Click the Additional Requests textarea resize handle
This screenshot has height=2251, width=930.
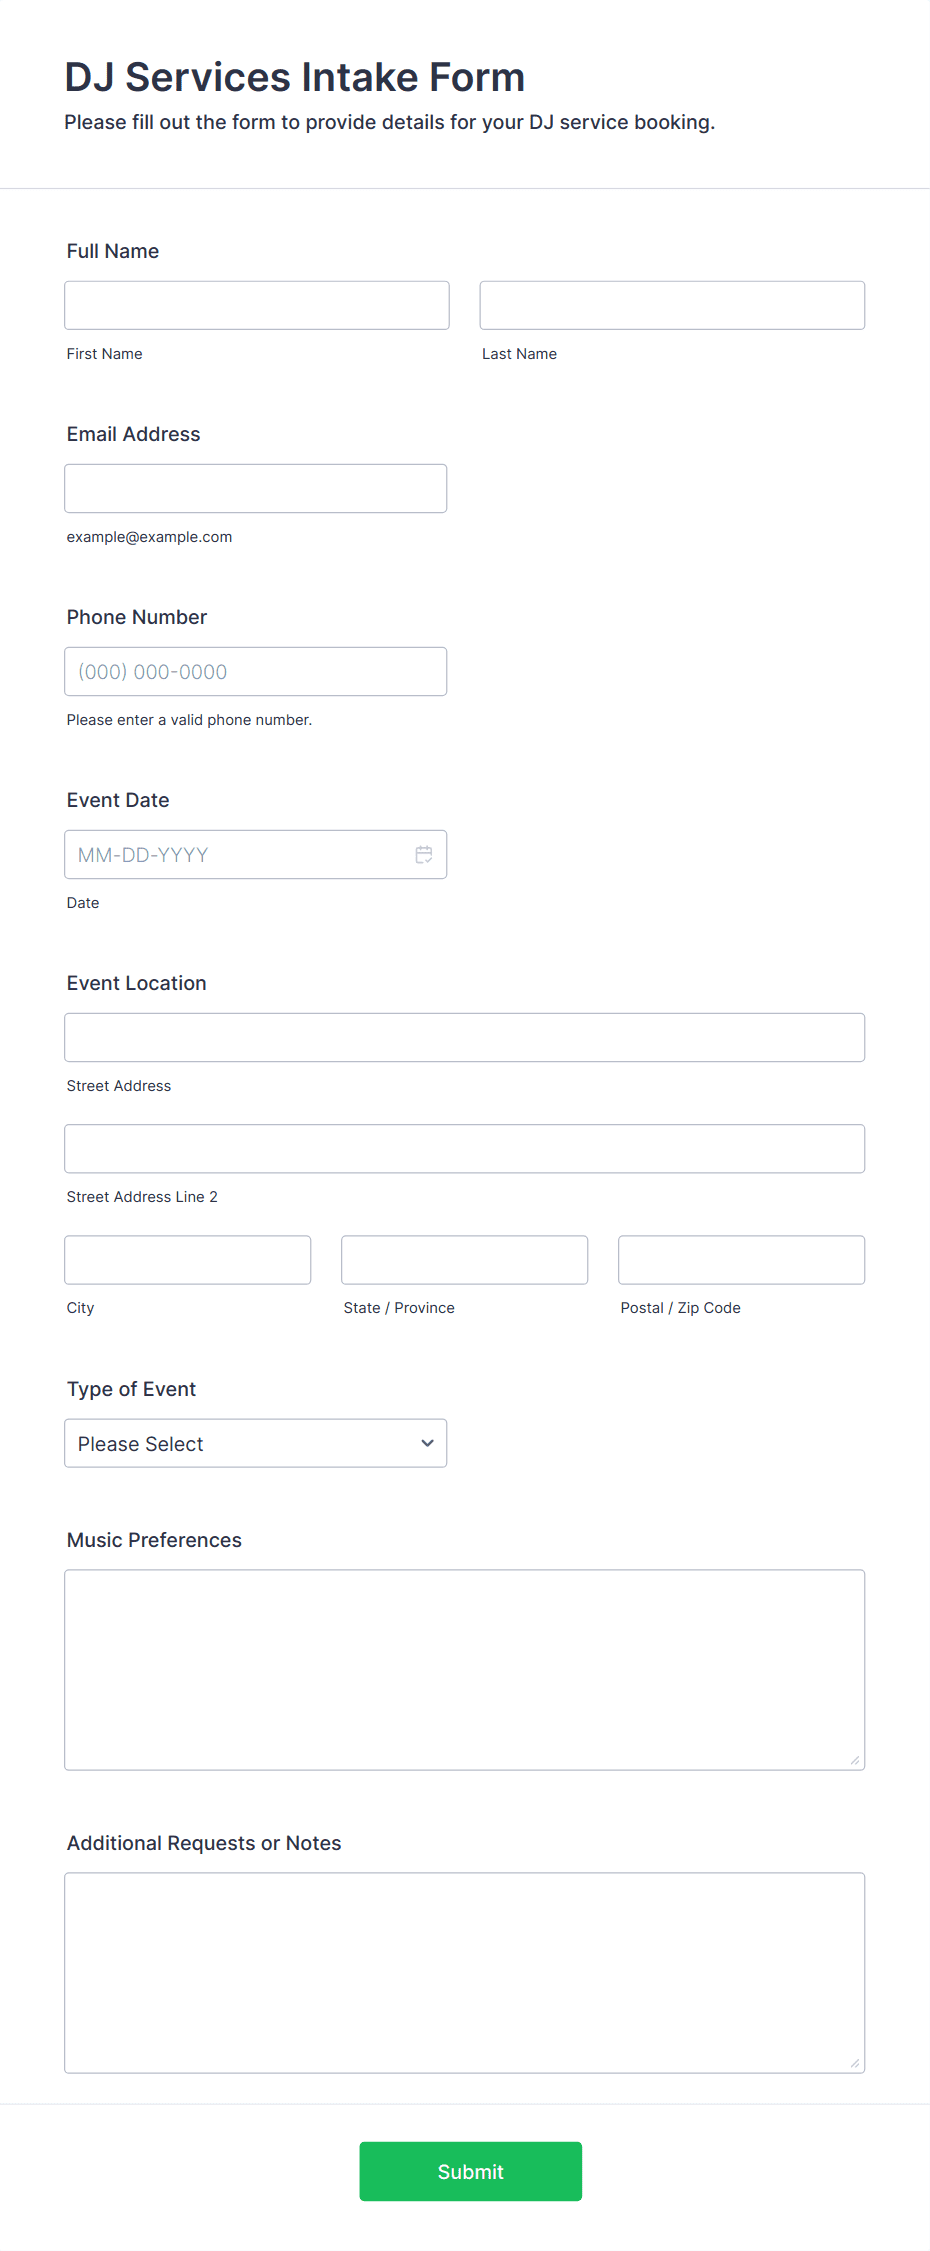[x=855, y=2063]
